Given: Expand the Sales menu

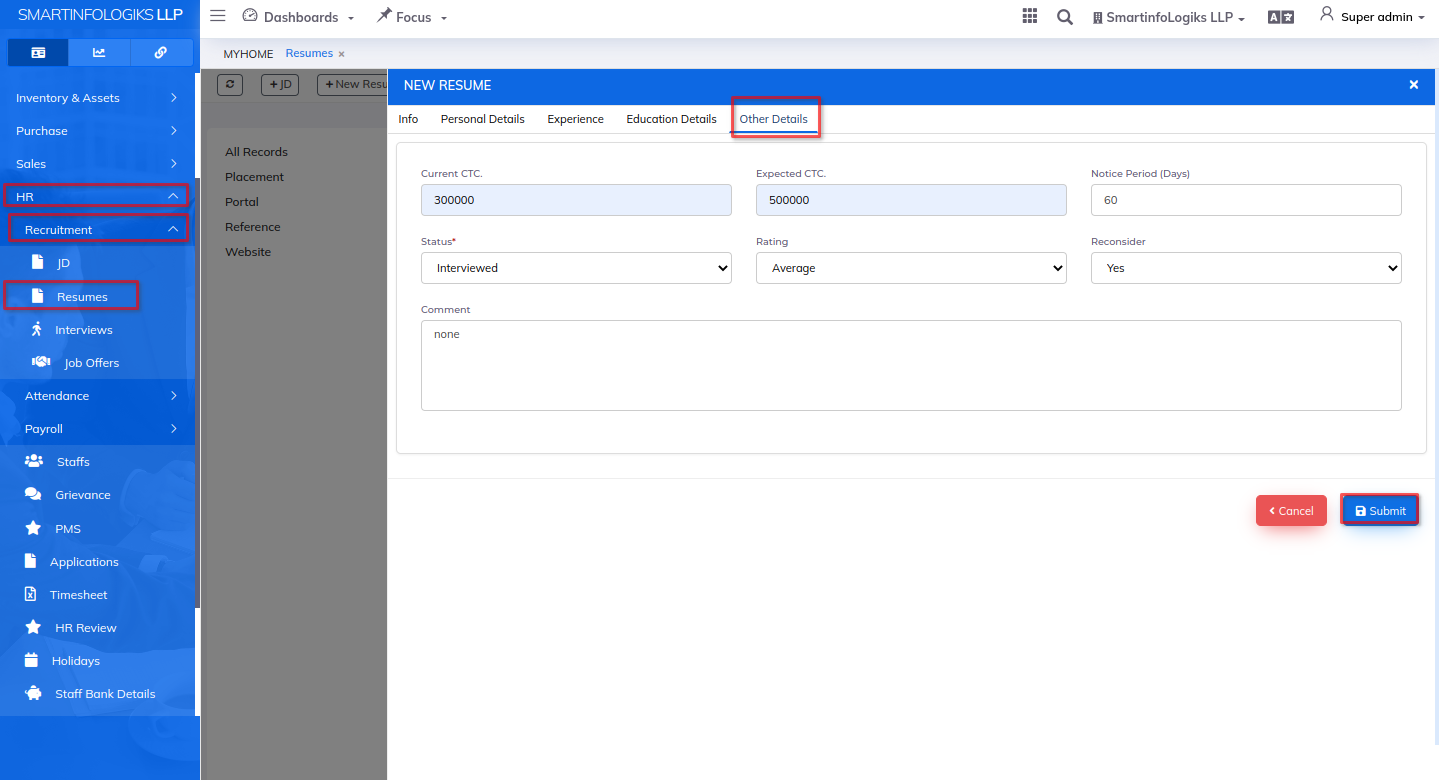Looking at the screenshot, I should point(97,164).
